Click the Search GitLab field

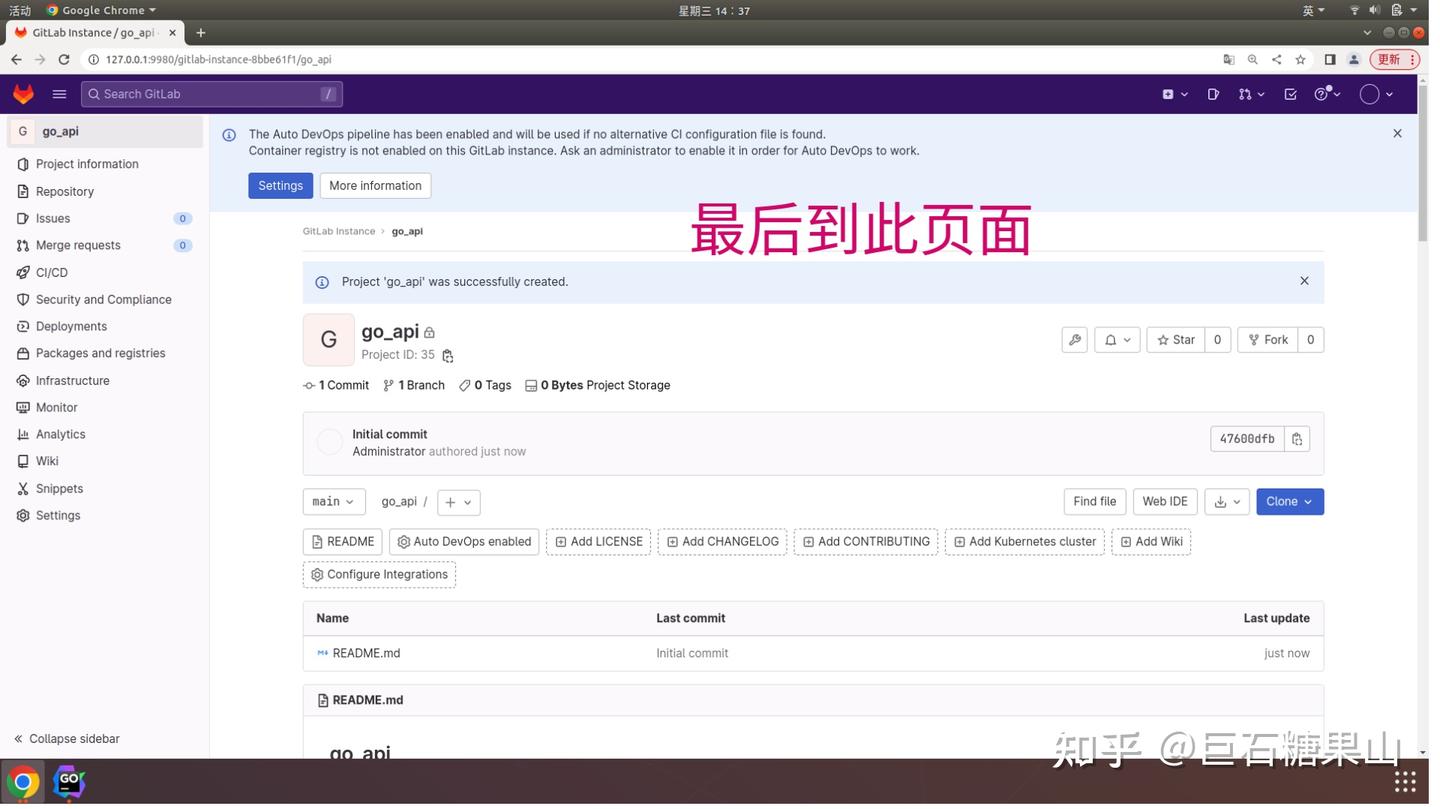212,94
